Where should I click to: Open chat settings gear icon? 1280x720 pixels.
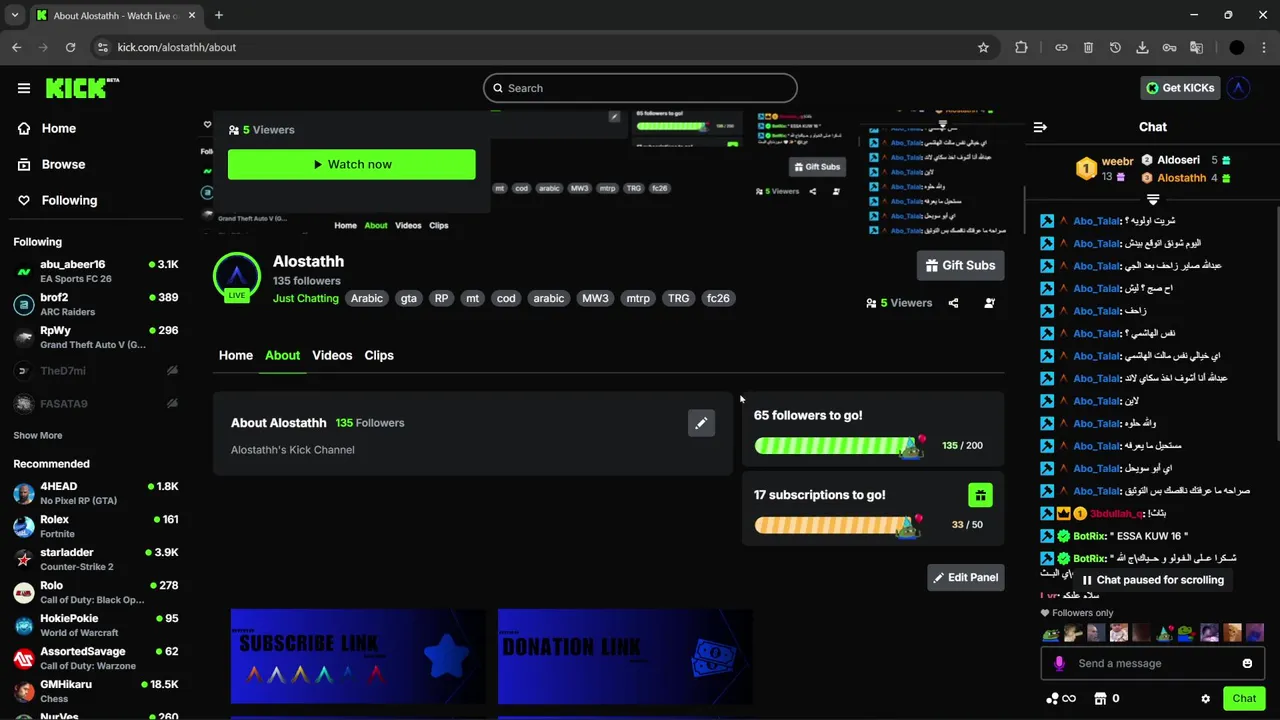pos(1205,699)
